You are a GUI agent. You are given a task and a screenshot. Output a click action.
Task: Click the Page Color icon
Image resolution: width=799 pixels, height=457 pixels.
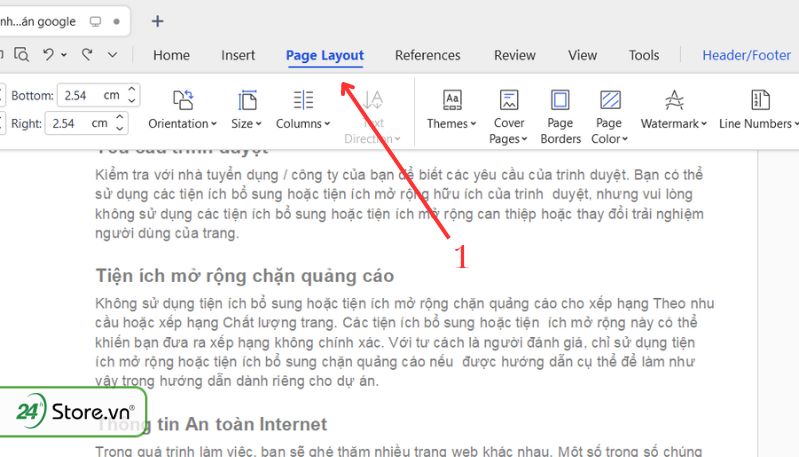pos(610,100)
